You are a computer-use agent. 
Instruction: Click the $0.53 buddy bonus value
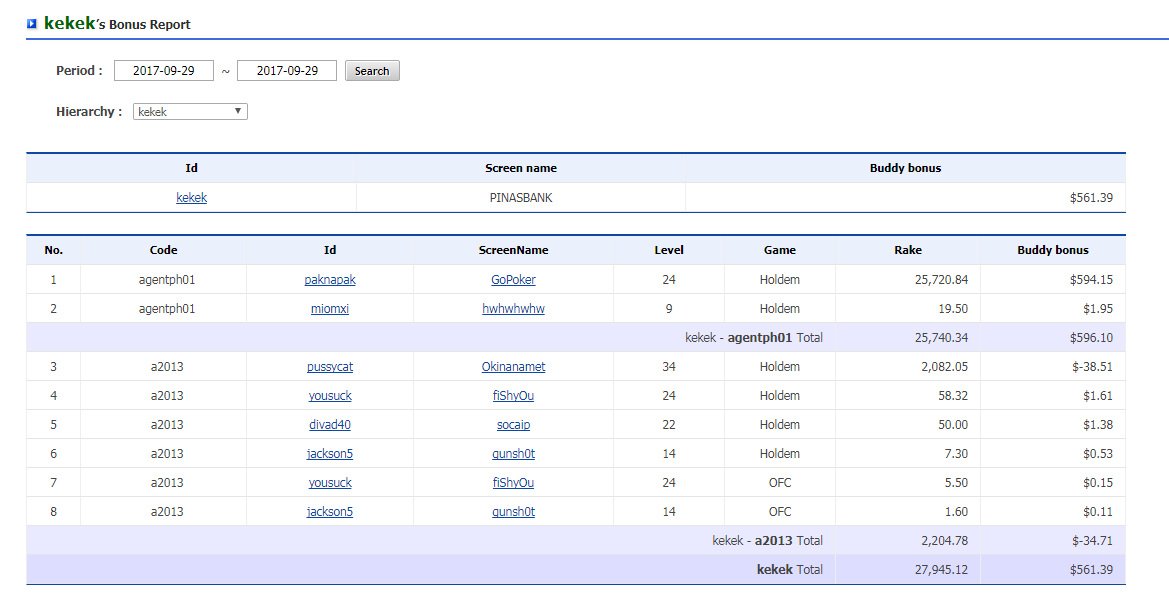tap(1098, 454)
